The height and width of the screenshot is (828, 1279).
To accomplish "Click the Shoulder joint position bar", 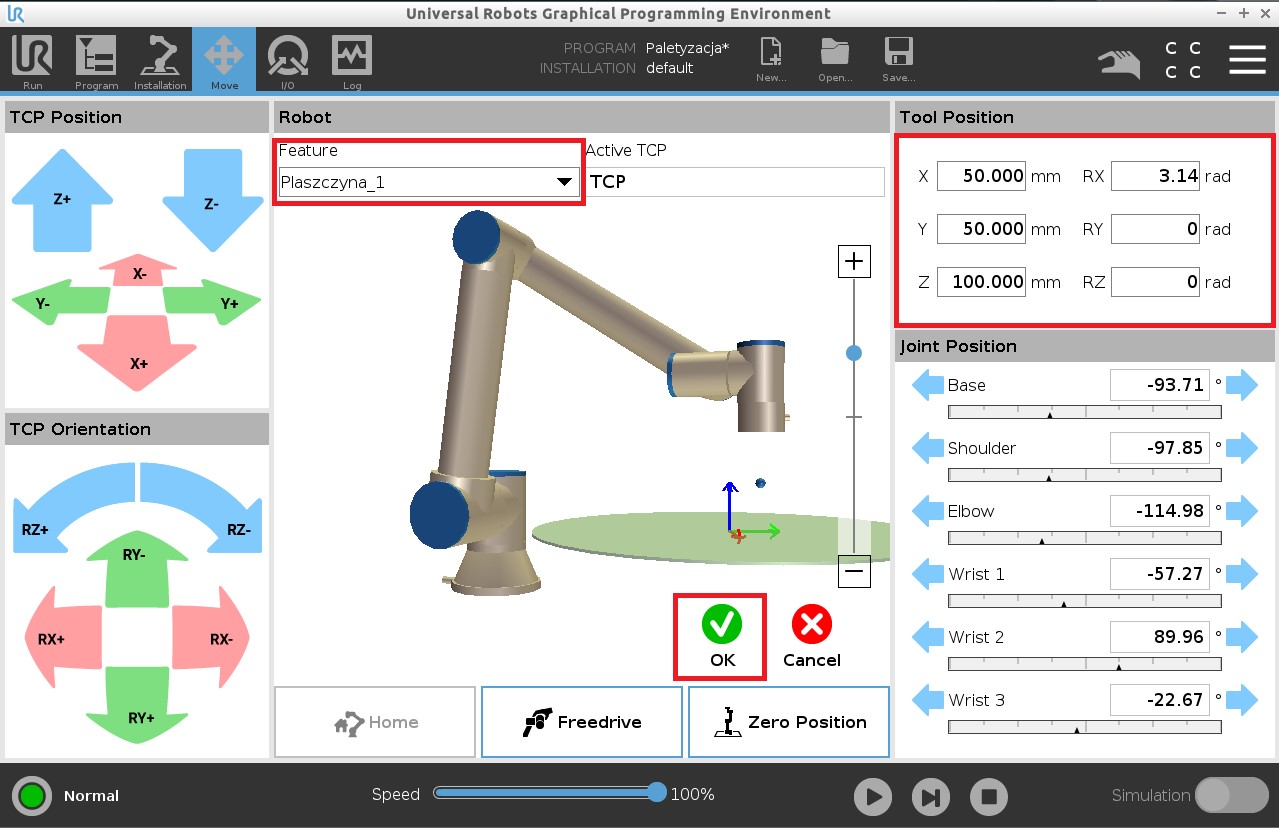I will pyautogui.click(x=1084, y=475).
